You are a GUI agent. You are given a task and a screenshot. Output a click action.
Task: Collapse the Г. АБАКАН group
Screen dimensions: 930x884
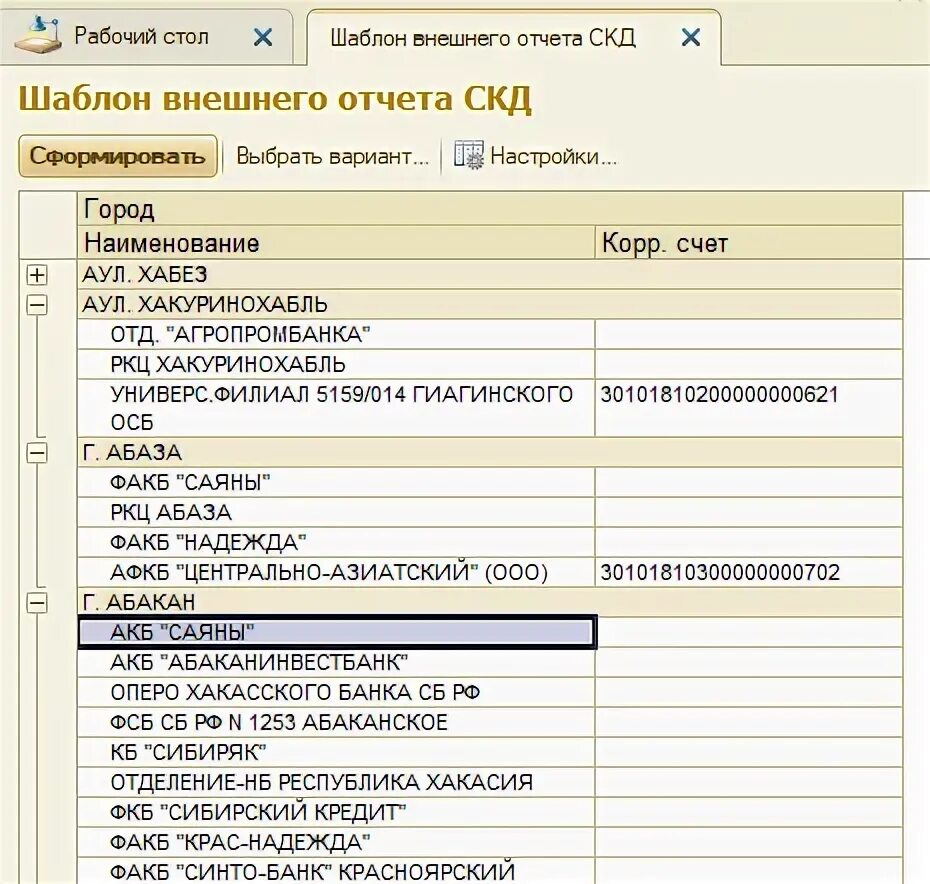pos(37,603)
